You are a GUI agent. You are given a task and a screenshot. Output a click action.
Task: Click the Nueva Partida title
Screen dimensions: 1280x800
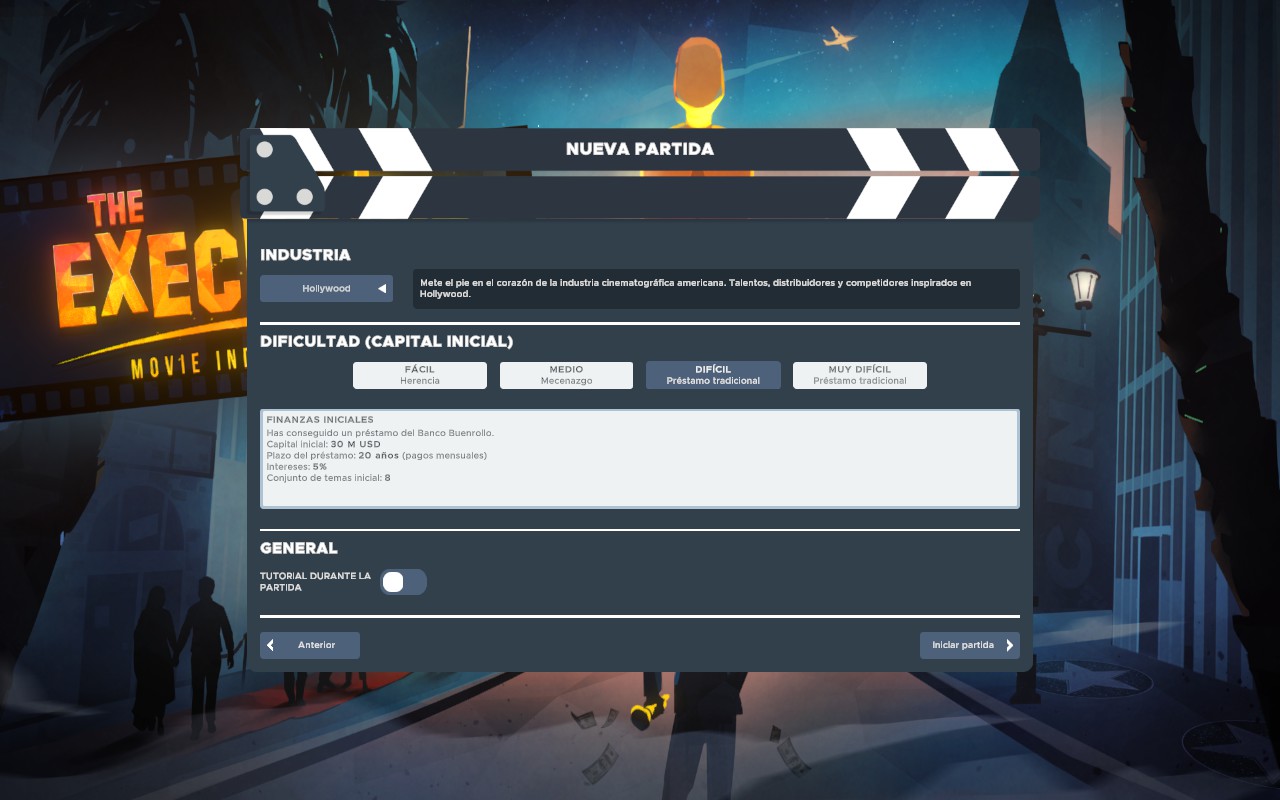(x=640, y=149)
